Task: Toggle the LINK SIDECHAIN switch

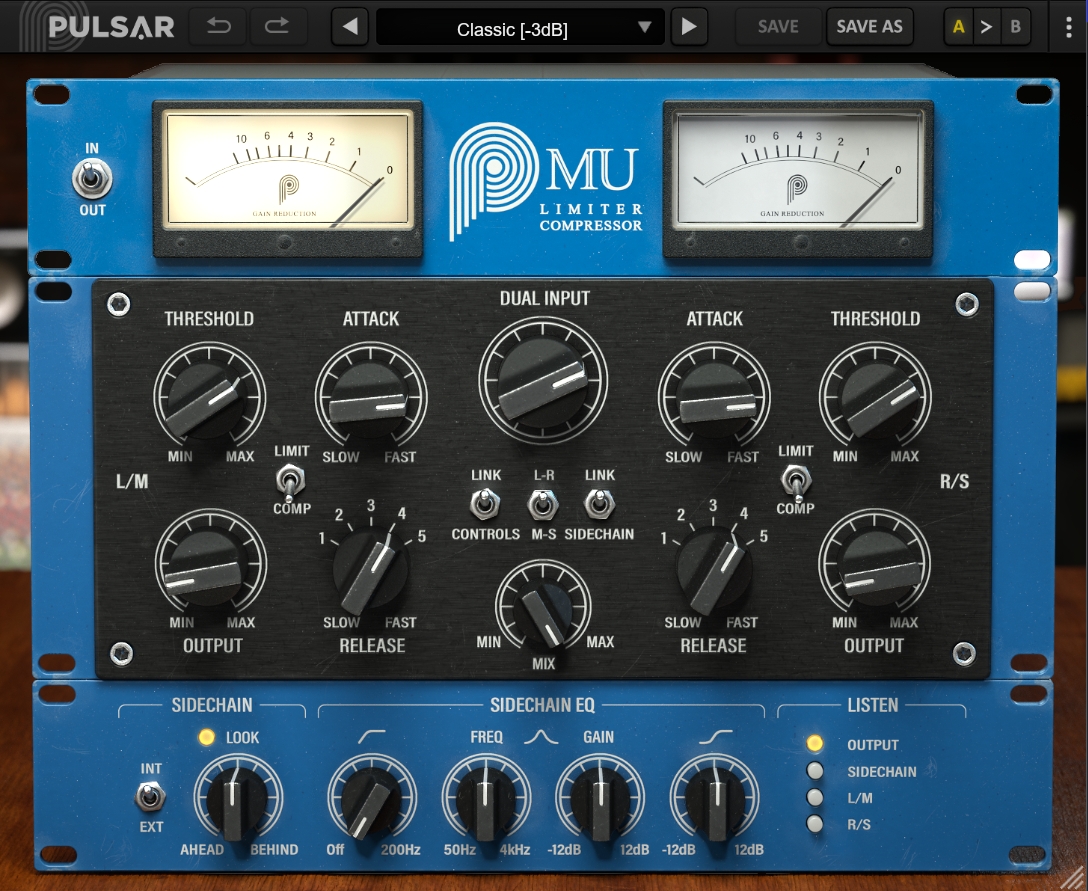Action: 600,504
